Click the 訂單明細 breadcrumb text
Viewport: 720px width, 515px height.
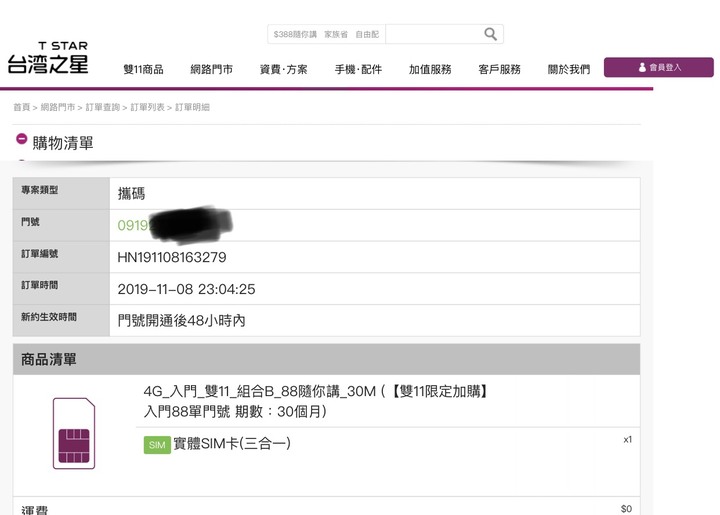point(192,107)
